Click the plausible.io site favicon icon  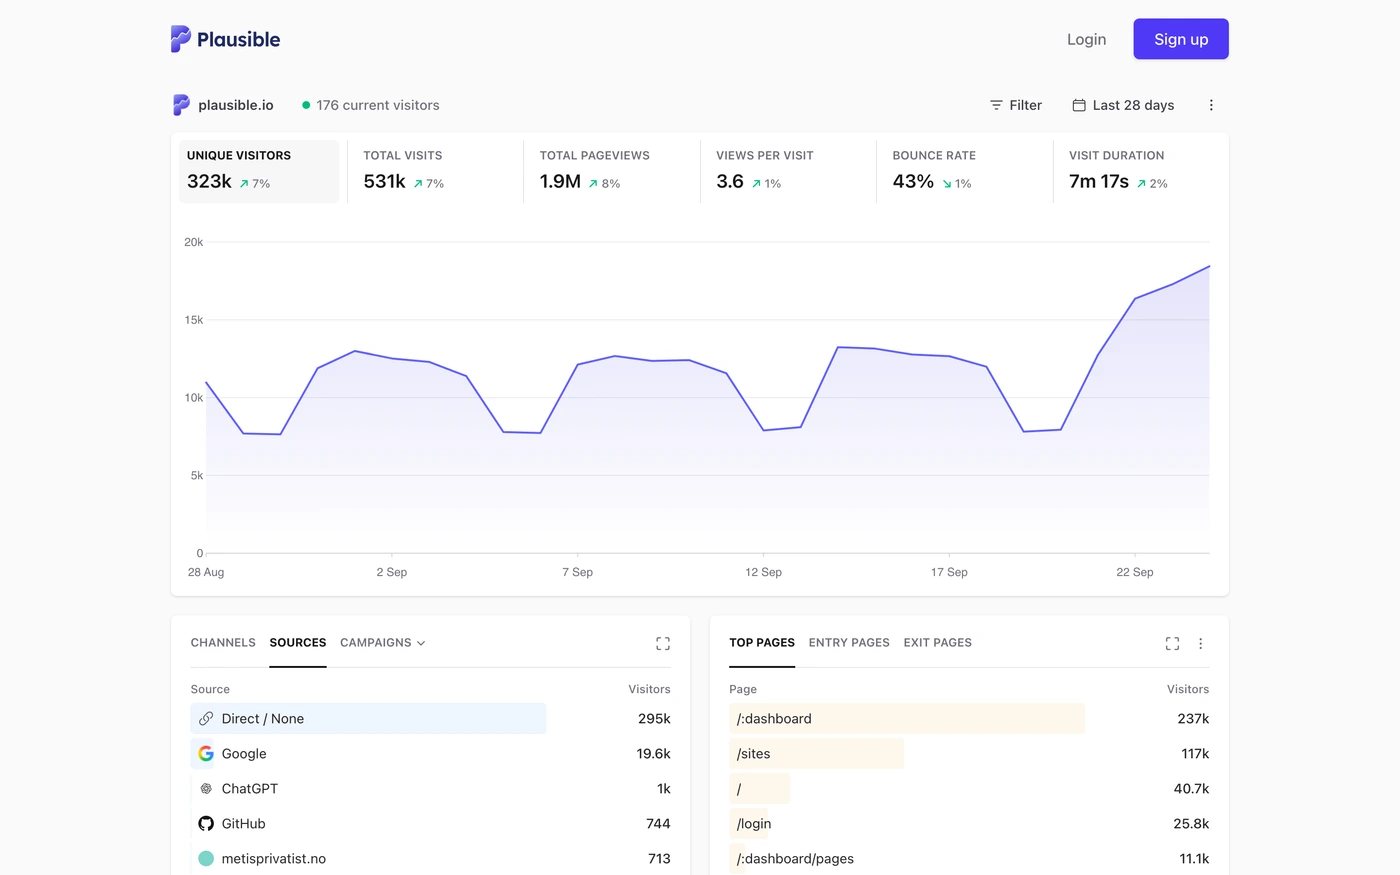pyautogui.click(x=181, y=105)
